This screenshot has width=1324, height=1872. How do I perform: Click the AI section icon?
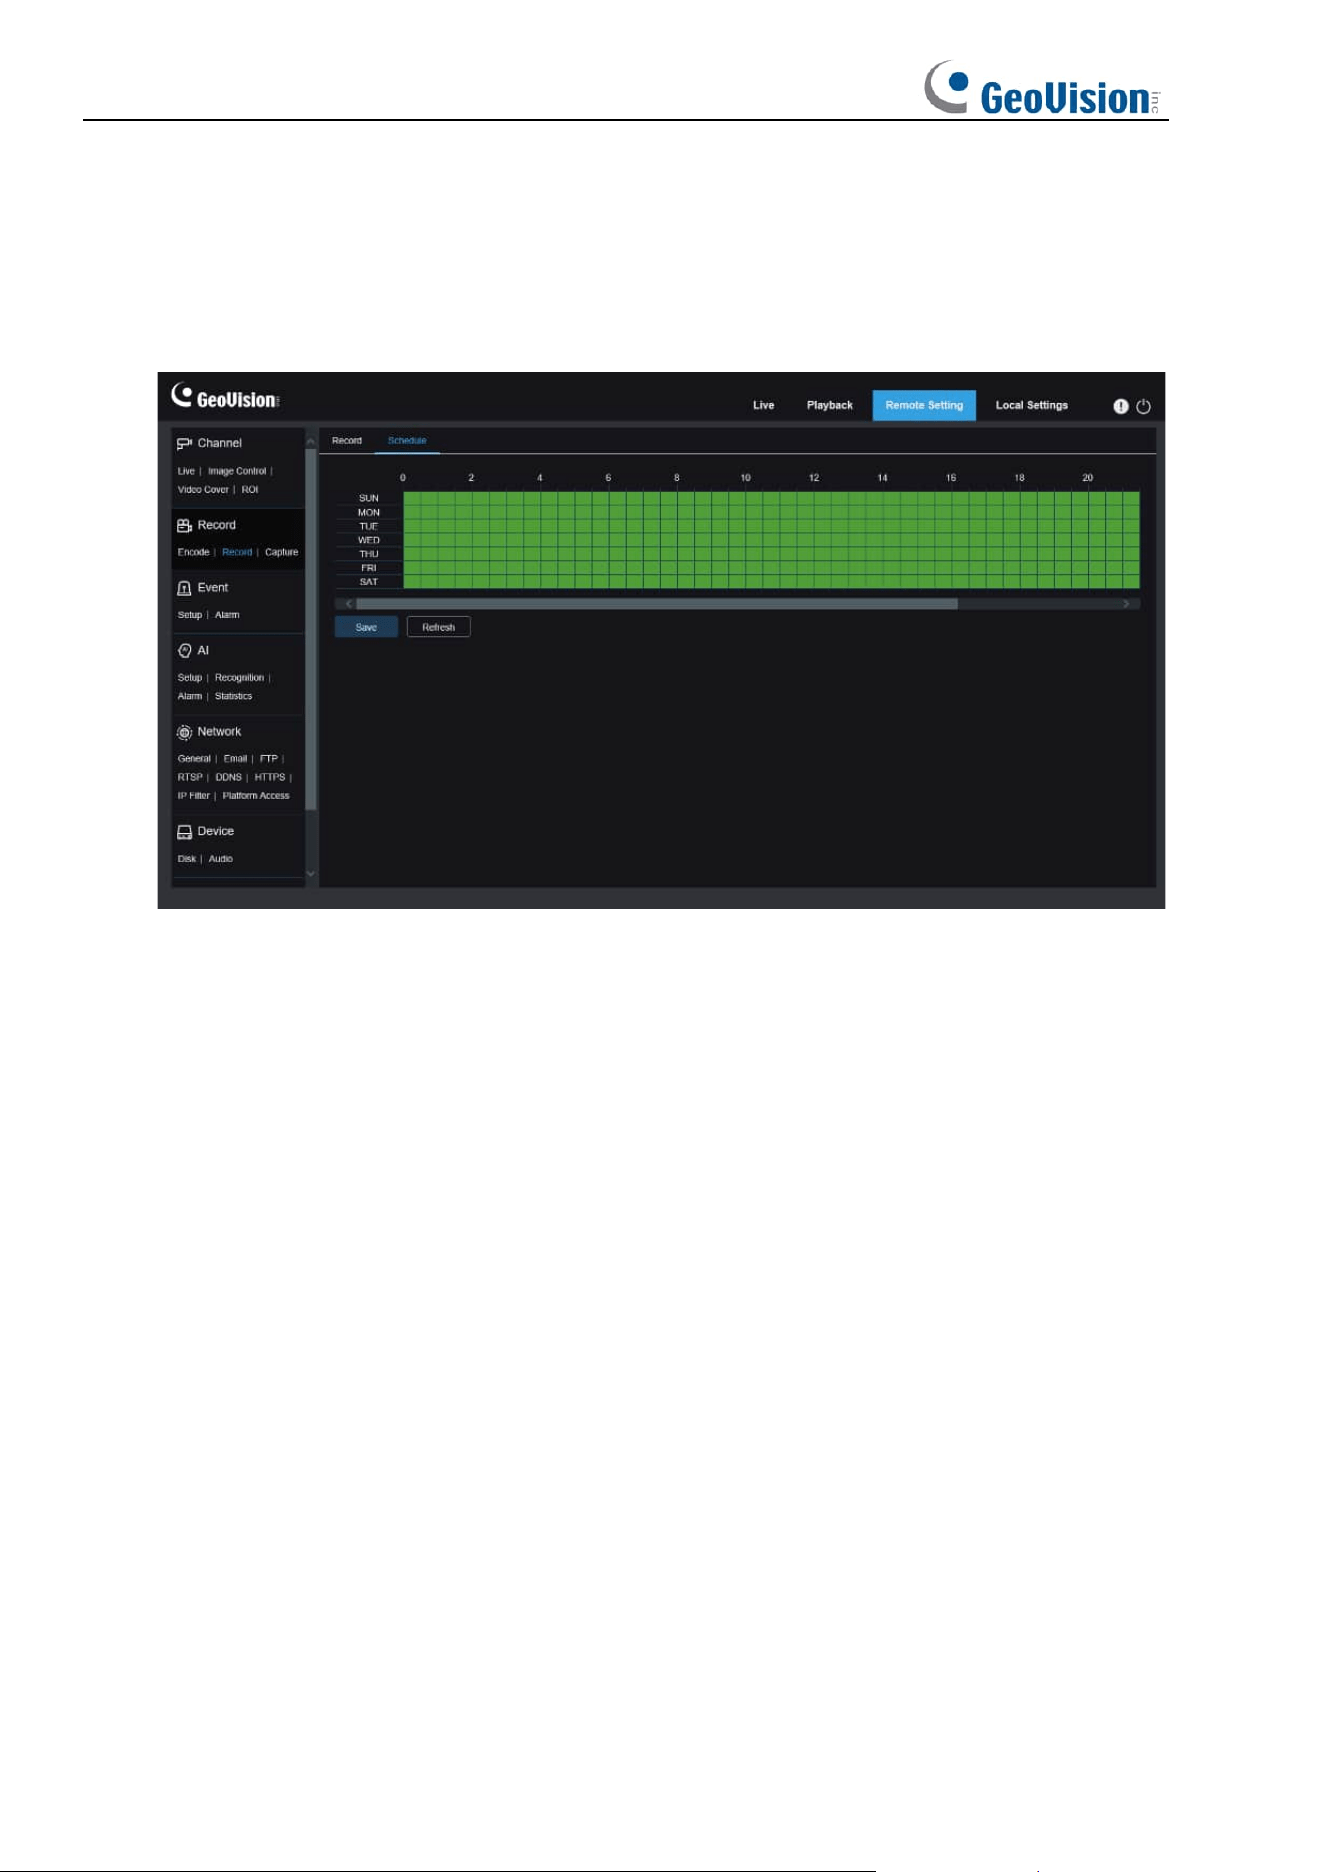click(184, 651)
